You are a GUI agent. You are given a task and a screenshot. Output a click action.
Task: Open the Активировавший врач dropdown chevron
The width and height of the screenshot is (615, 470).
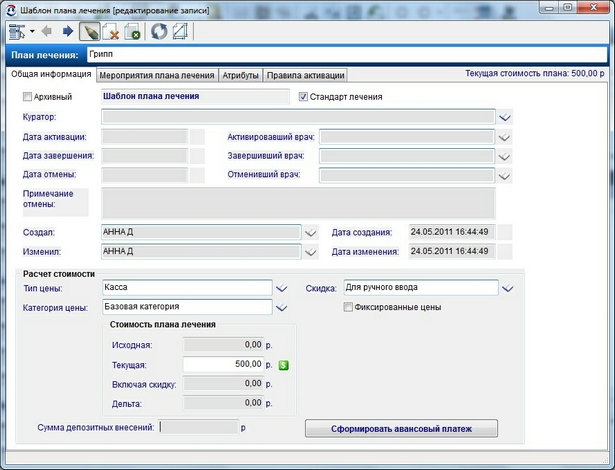pyautogui.click(x=504, y=137)
